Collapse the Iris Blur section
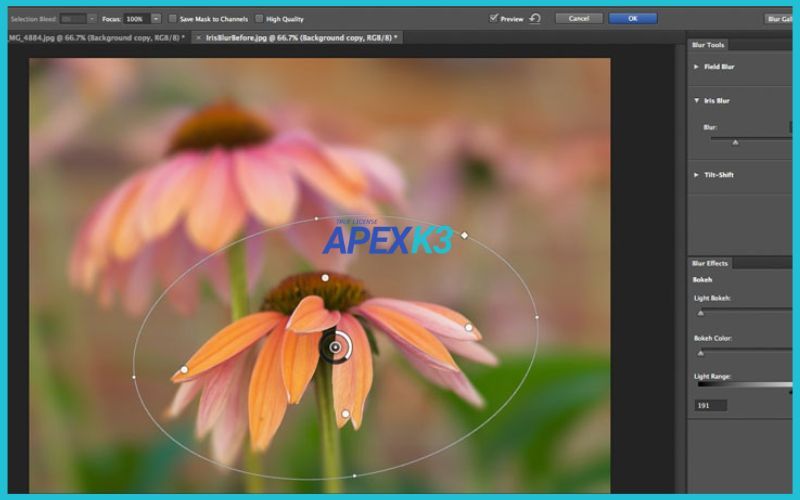Viewport: 800px width, 500px height. [696, 101]
